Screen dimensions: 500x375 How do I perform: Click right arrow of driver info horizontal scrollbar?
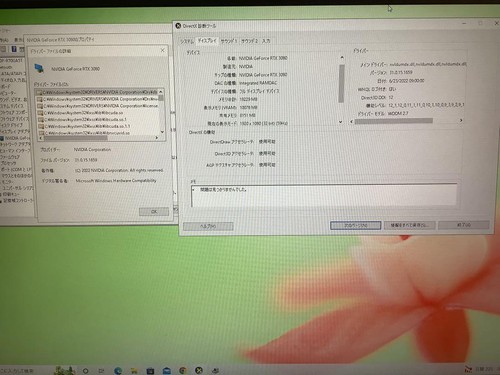(461, 120)
